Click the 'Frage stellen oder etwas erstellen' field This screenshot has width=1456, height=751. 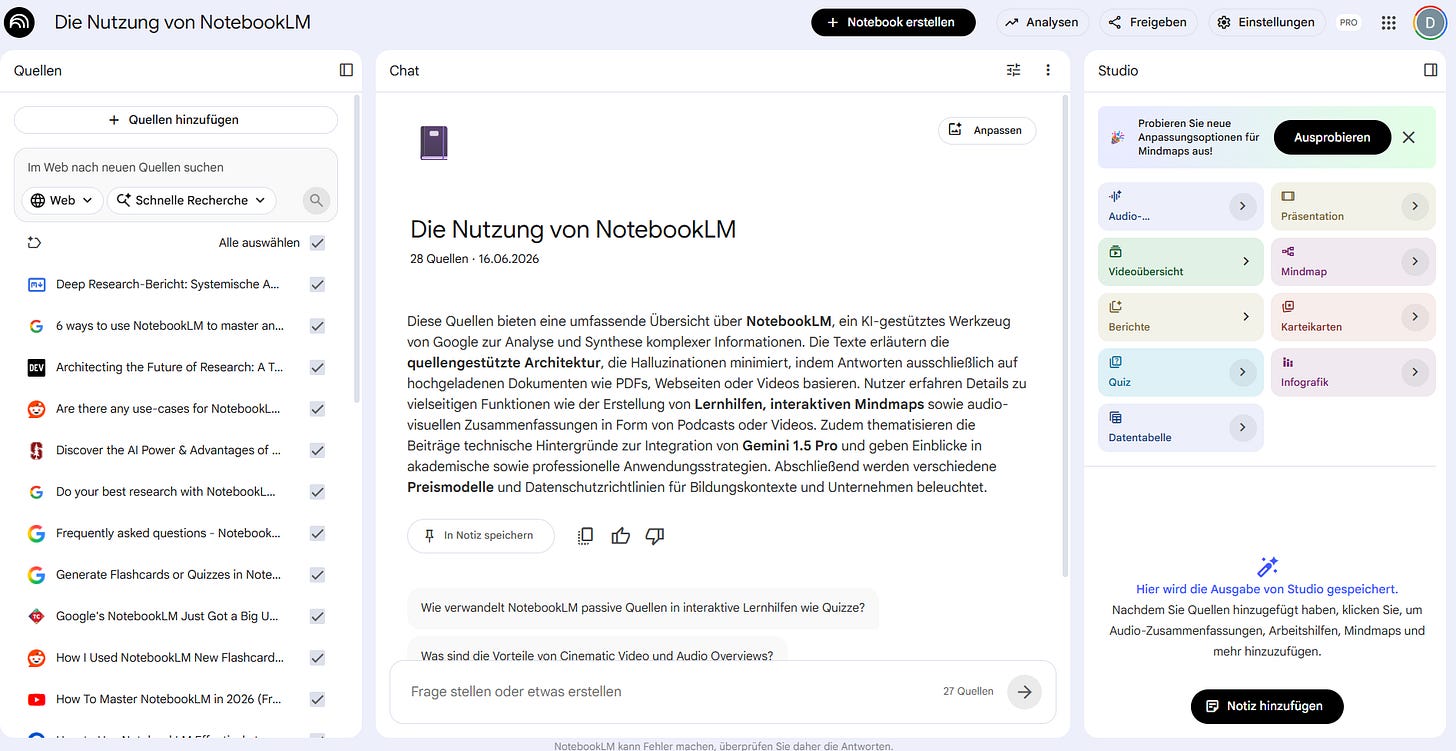670,691
